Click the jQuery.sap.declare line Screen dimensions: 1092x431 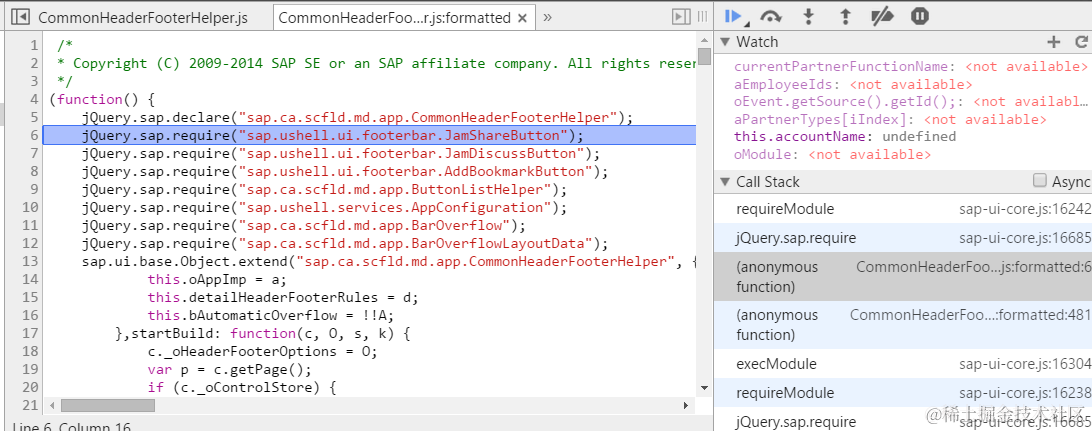pyautogui.click(x=357, y=117)
